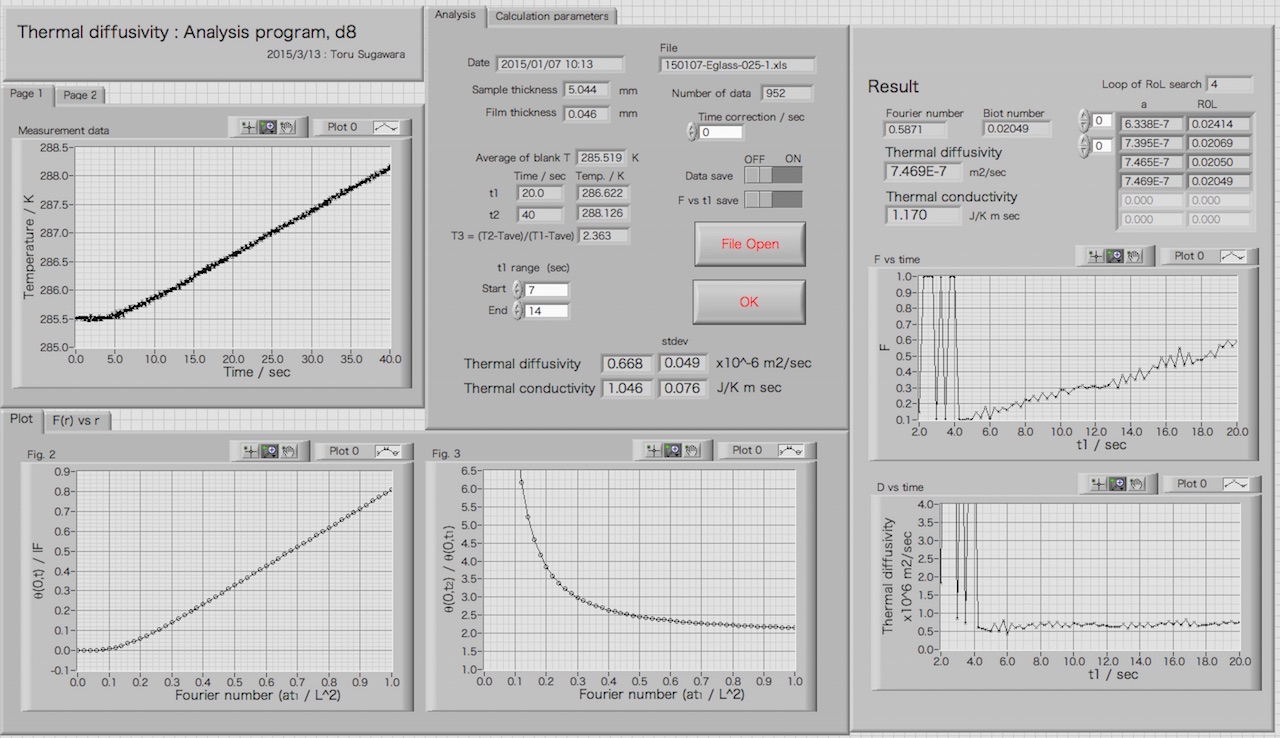
Task: Click zoom tool on Measurement data graph
Action: tap(268, 128)
